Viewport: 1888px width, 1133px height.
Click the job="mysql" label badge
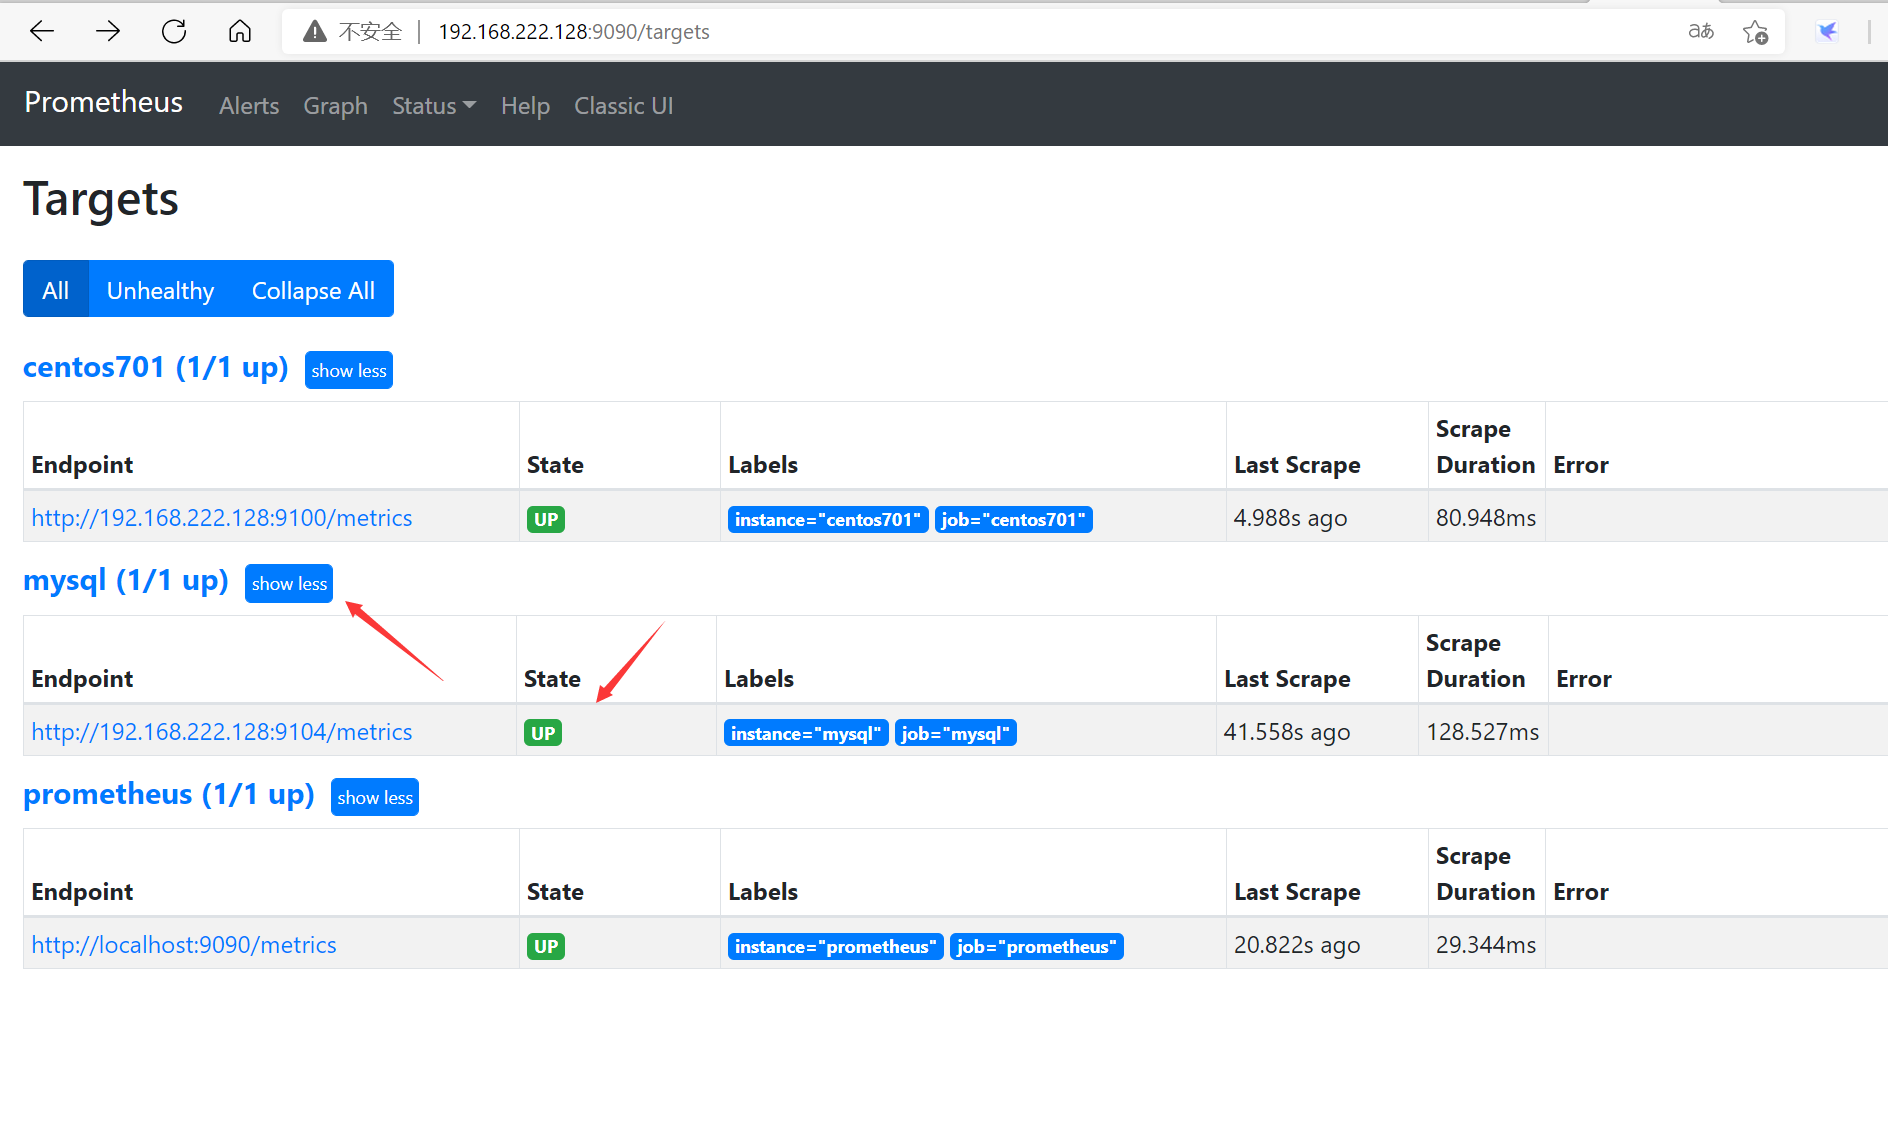(x=956, y=733)
